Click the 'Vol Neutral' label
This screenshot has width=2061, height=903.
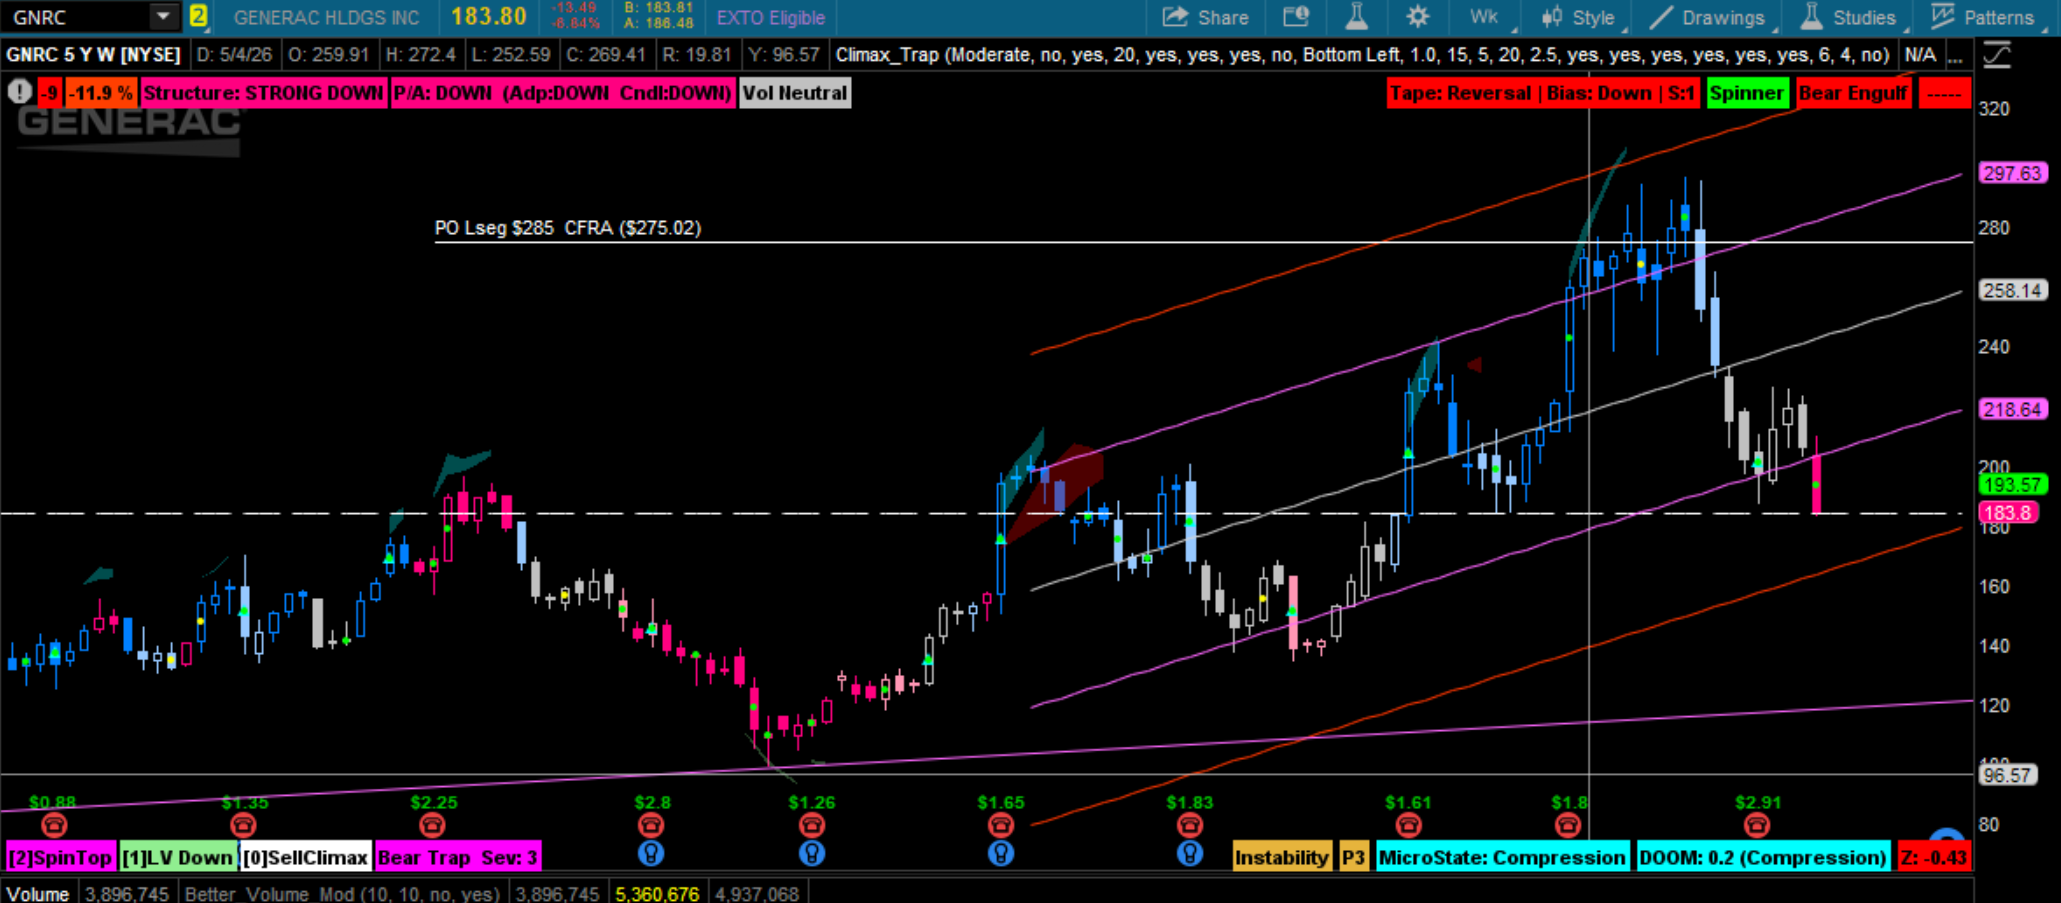tap(795, 93)
